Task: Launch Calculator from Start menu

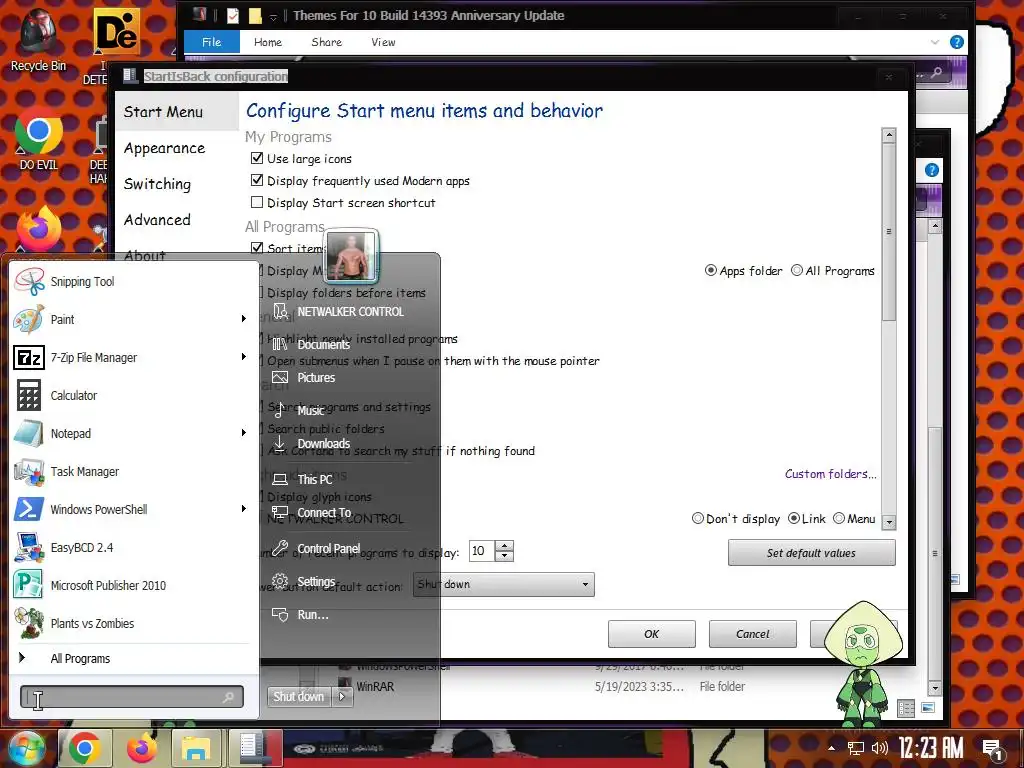Action: tap(131, 395)
